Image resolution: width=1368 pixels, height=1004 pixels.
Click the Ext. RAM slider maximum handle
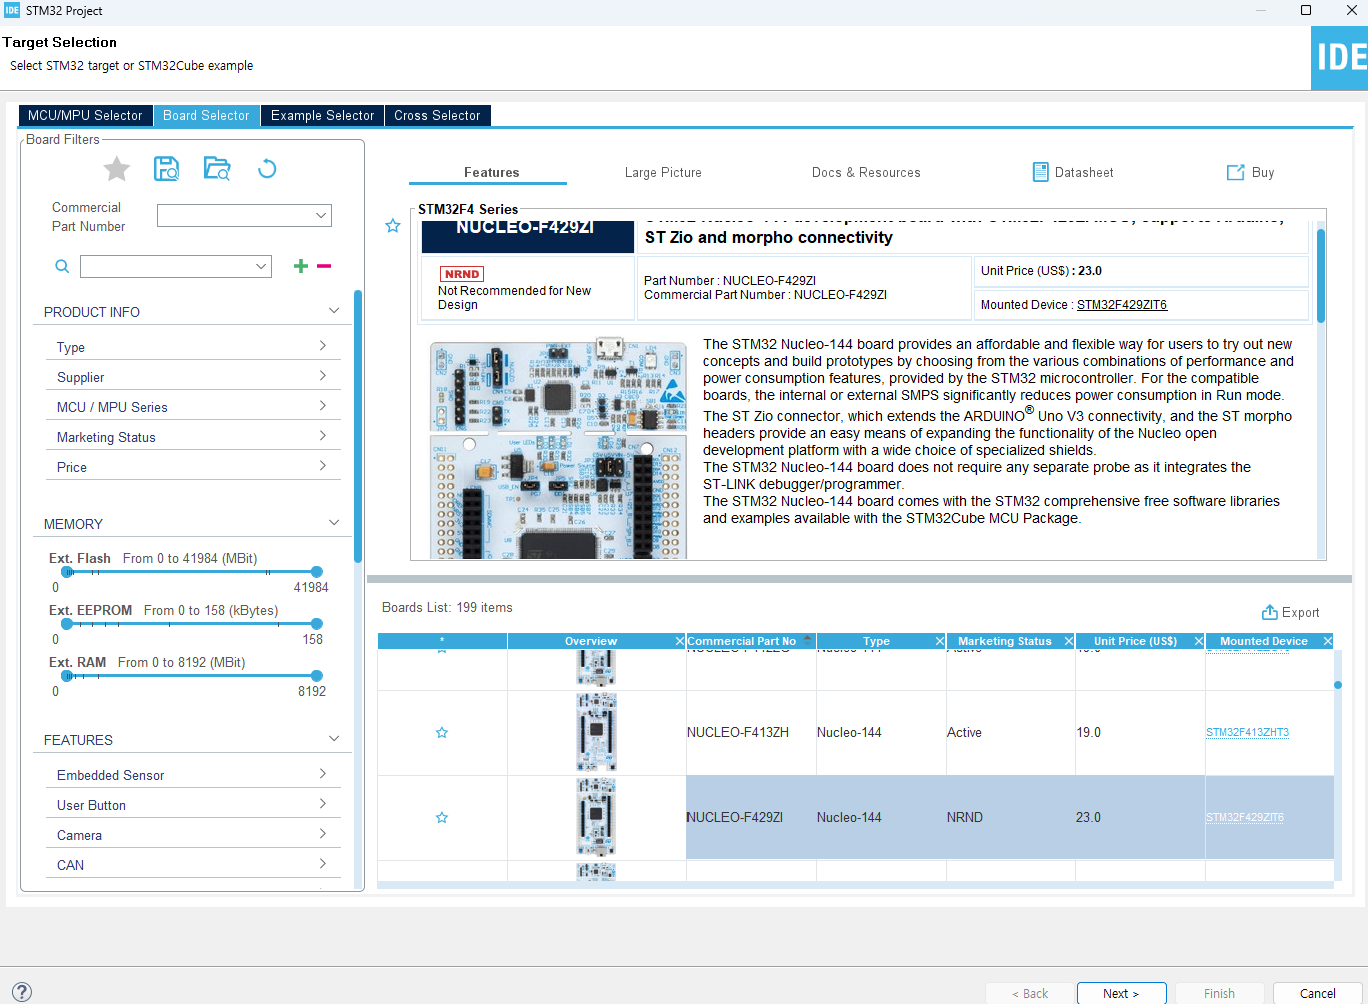(316, 676)
